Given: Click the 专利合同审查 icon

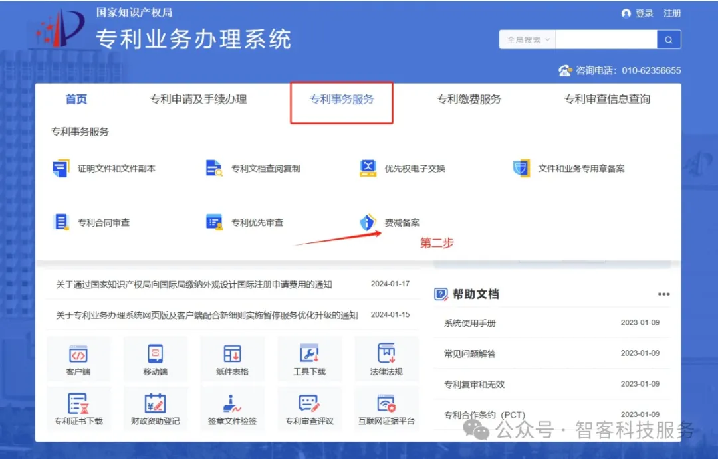Looking at the screenshot, I should (61, 222).
